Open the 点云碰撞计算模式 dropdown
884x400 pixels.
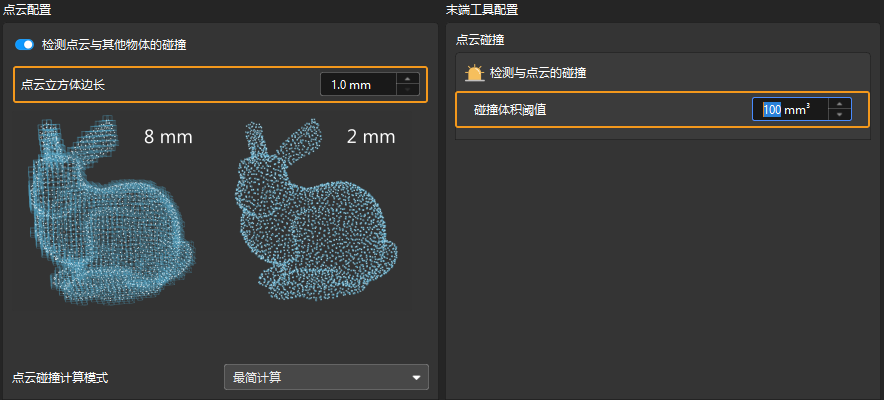326,377
